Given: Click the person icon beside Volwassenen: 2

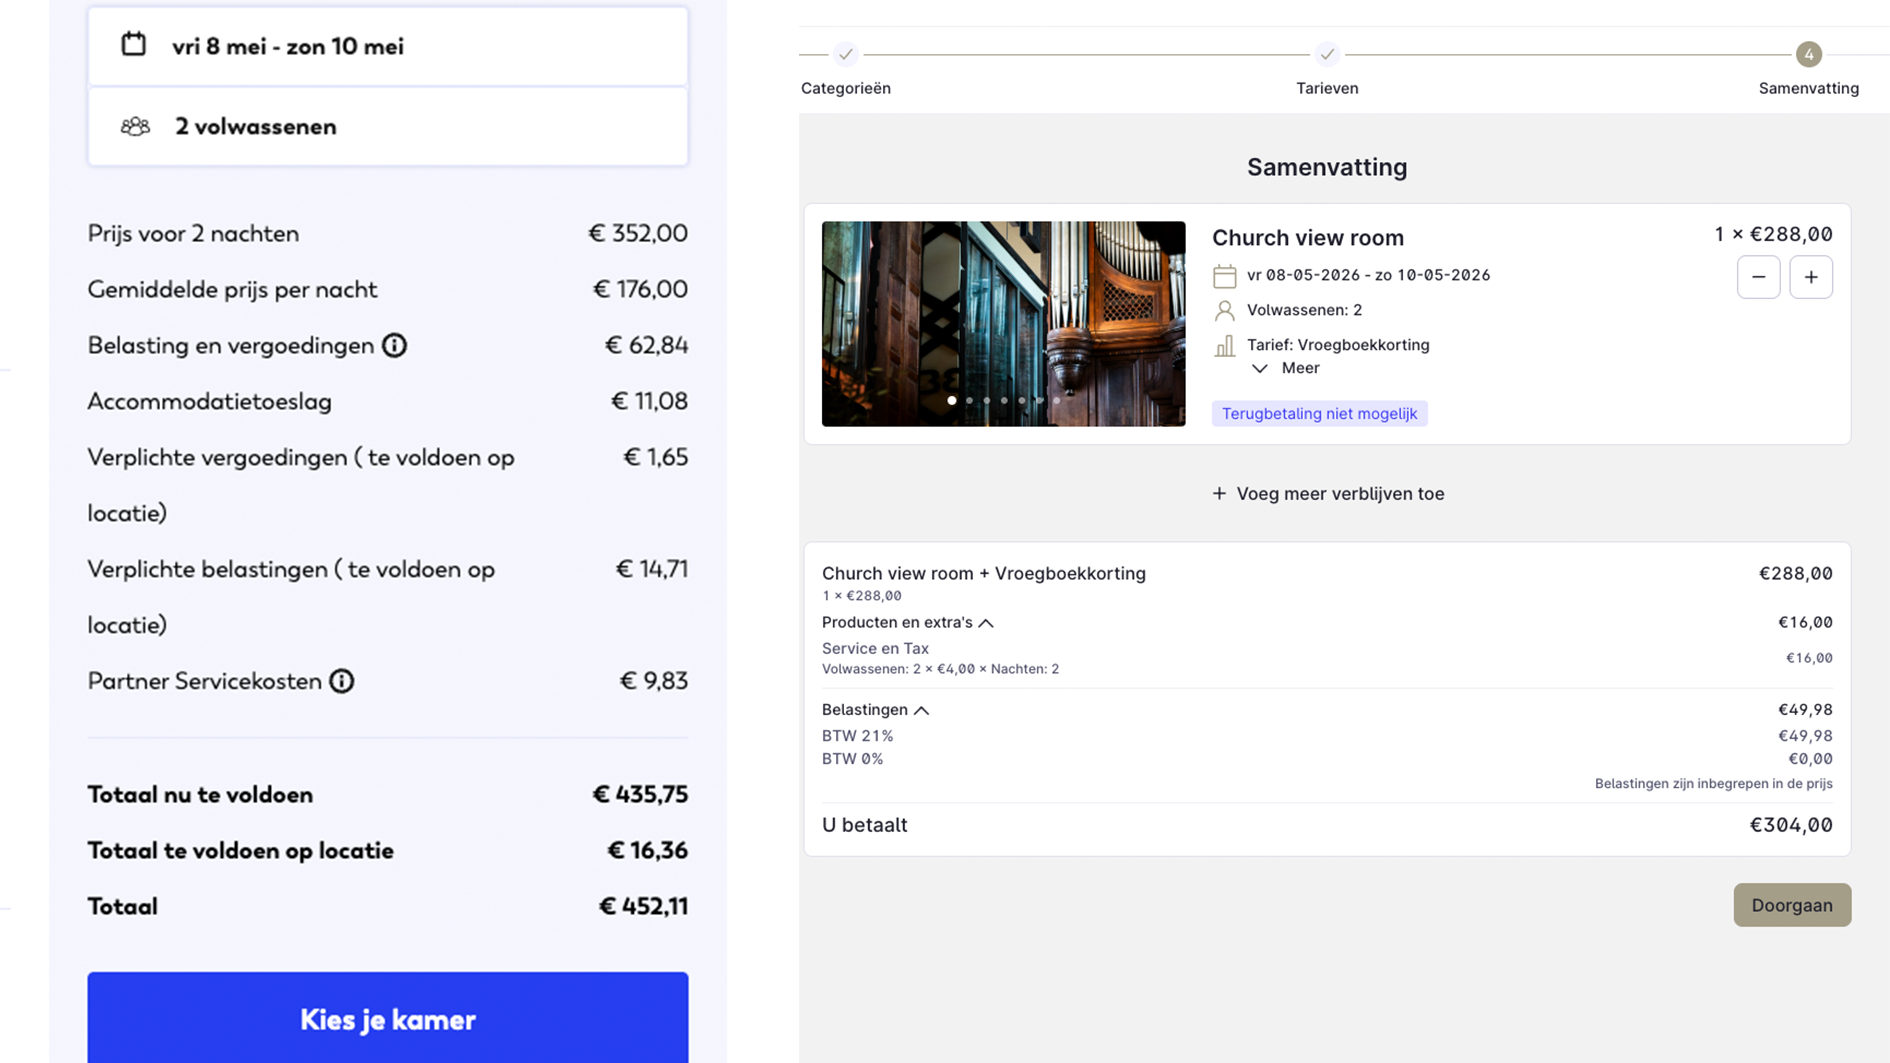Looking at the screenshot, I should click(x=1224, y=311).
